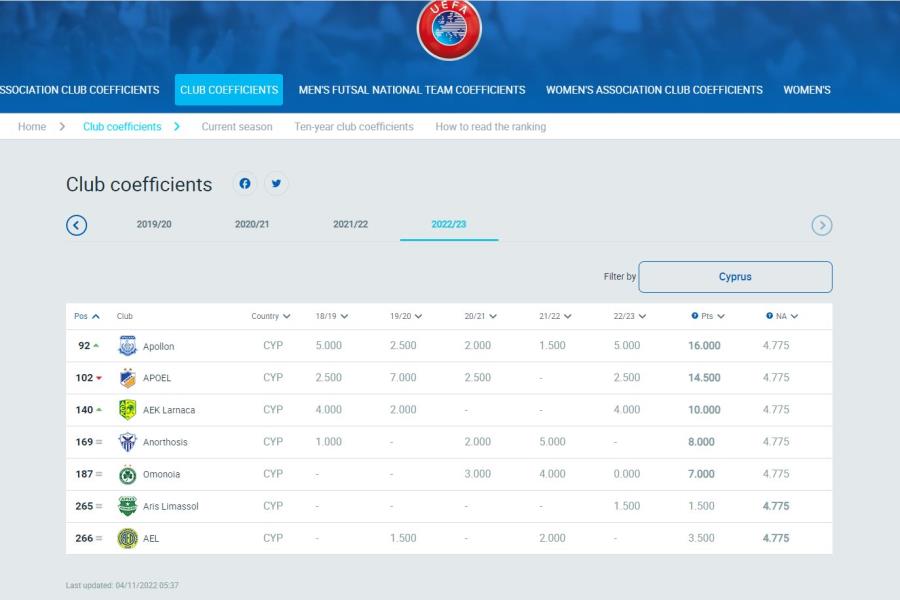Viewport: 900px width, 600px height.
Task: Click the Last updated timestamp text
Action: 122,586
